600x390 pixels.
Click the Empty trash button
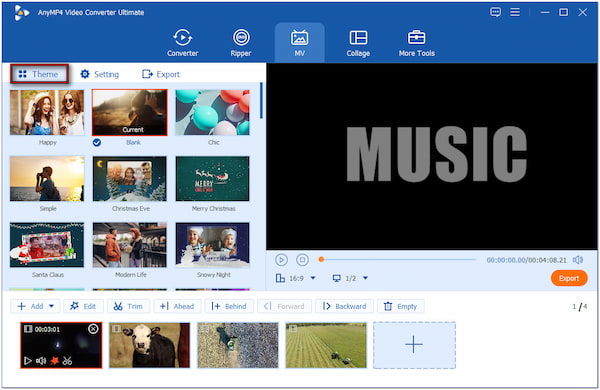[401, 306]
